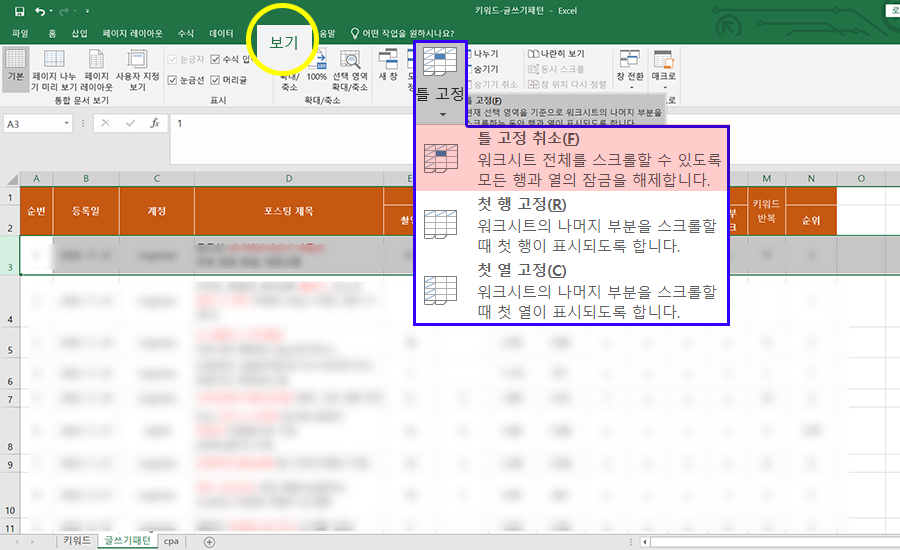Click the 포스팅 제목 header cell

(289, 211)
